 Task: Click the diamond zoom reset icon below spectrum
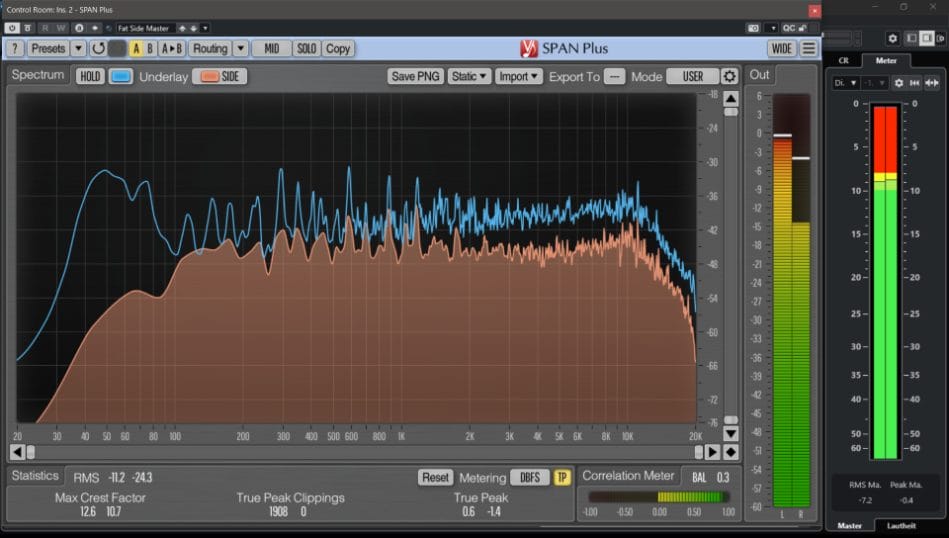731,452
